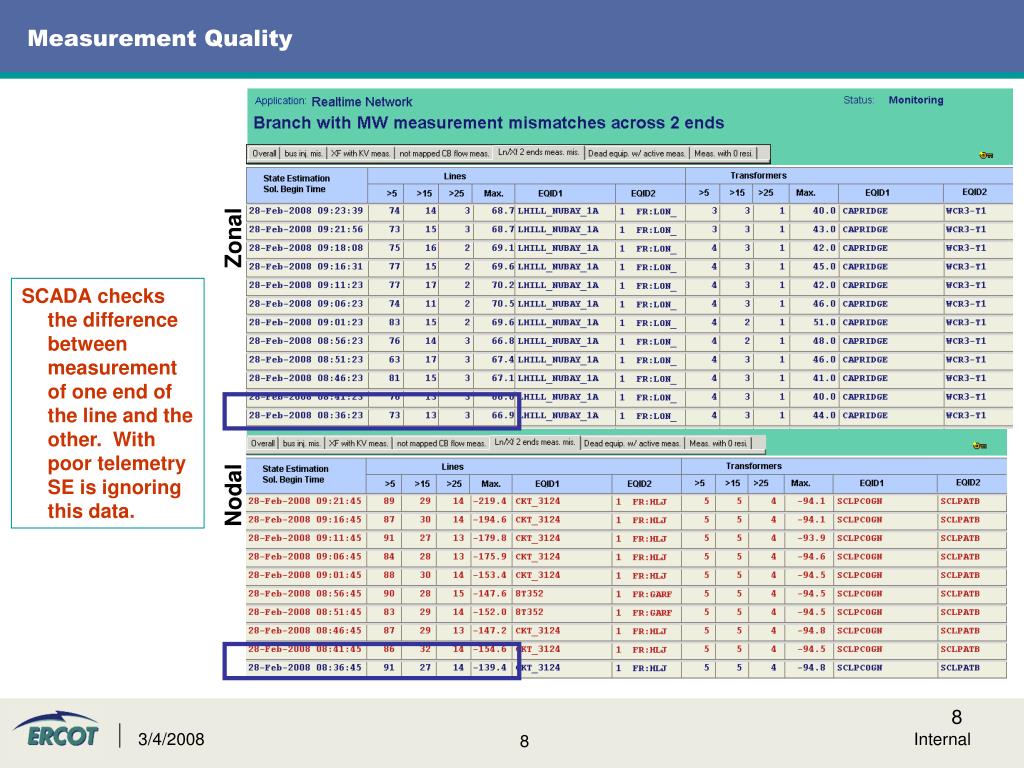
Task: Click the key icon in the Nodal panel
Action: pyautogui.click(x=979, y=445)
